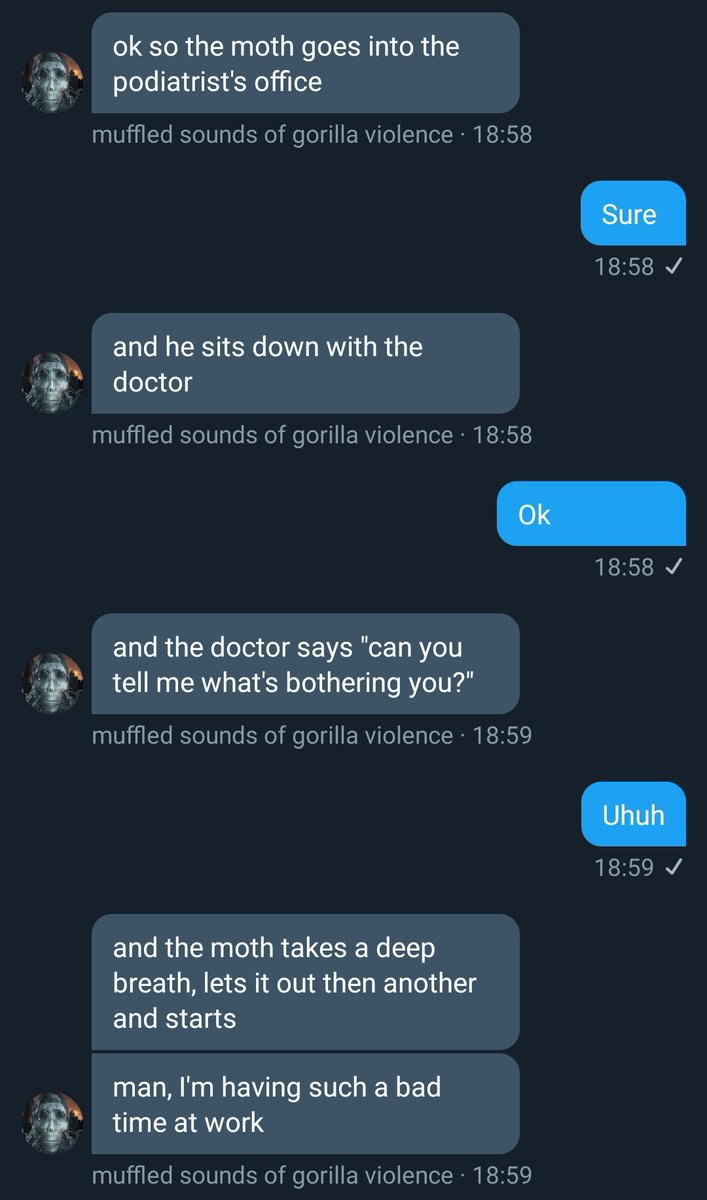Screen dimensions: 707x1200
Task: Click the blue "Ok" reply bubble
Action: [591, 514]
